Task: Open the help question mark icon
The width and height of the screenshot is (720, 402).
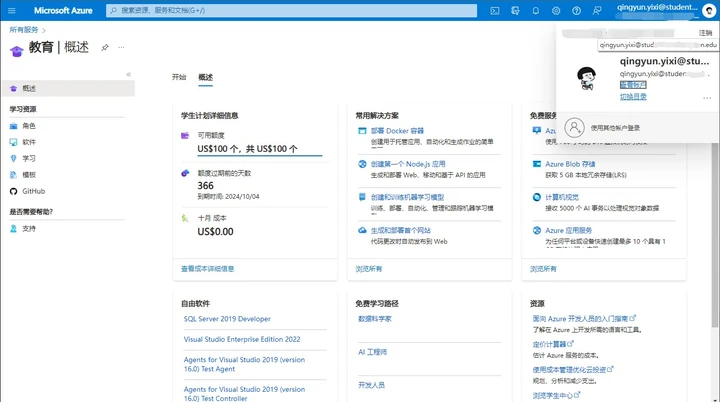Action: click(x=576, y=11)
